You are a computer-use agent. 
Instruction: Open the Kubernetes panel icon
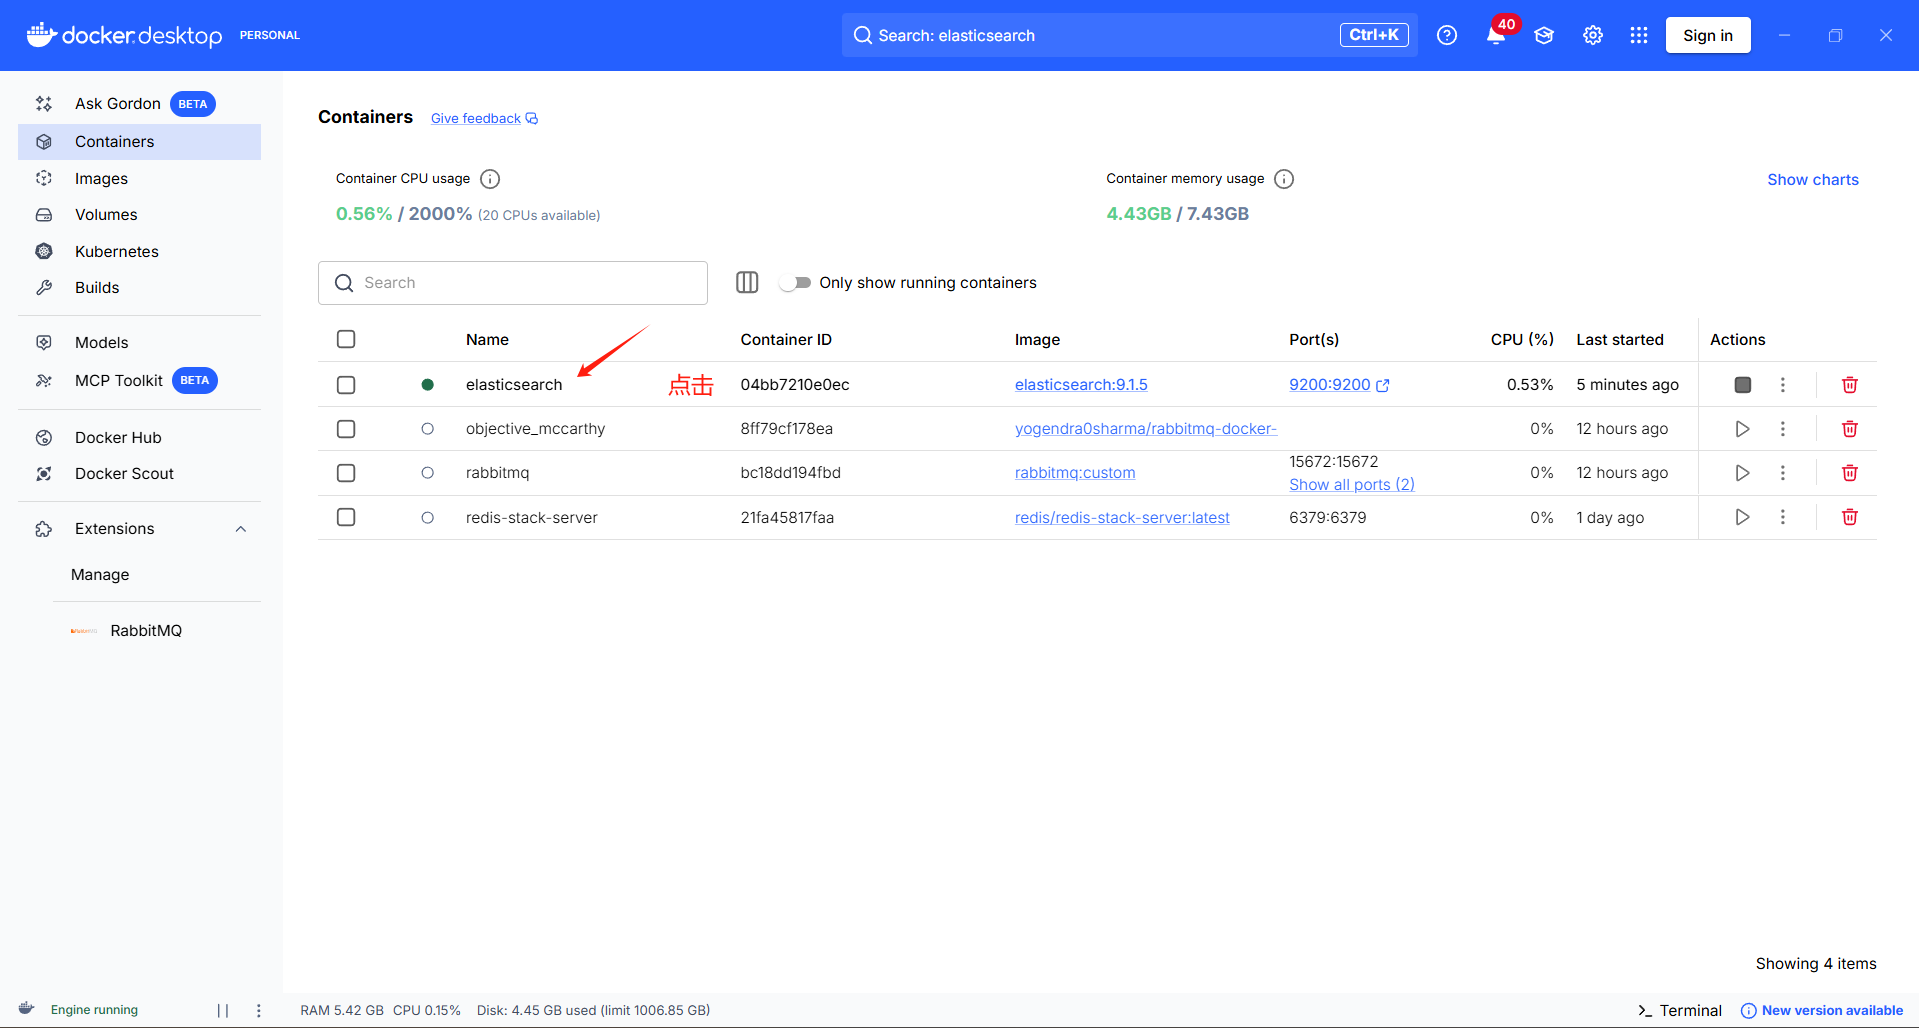tap(44, 251)
